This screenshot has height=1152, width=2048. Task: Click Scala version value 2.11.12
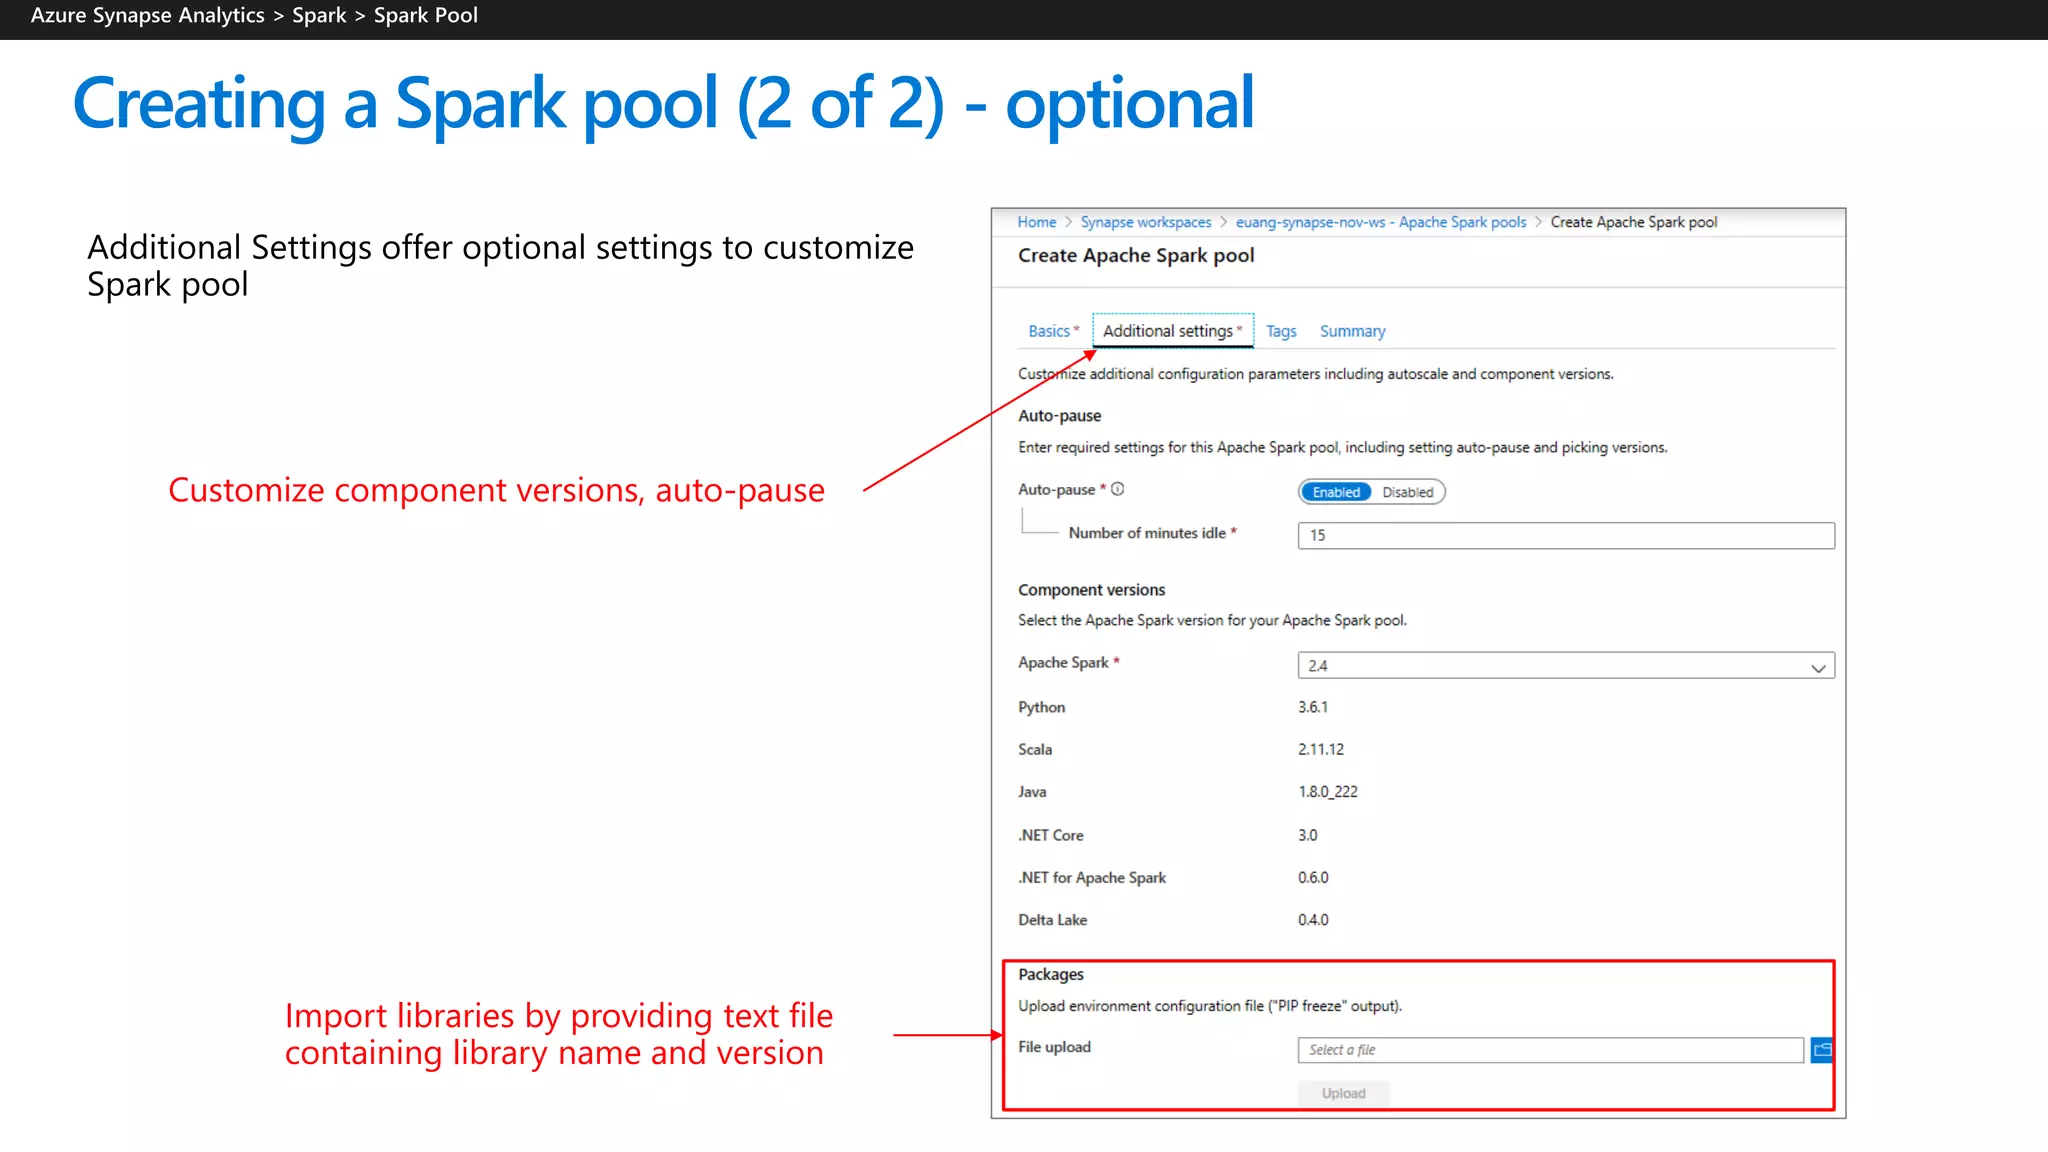click(x=1321, y=749)
